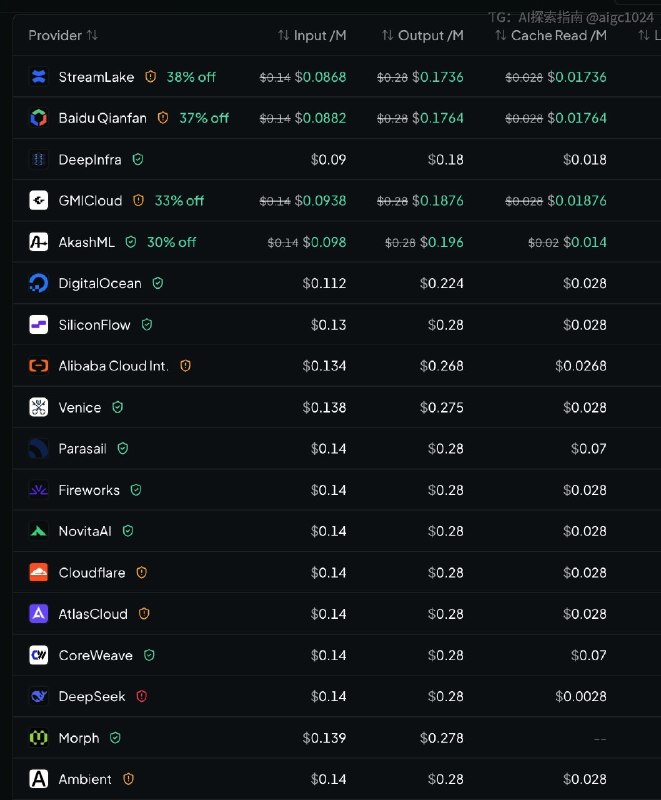The height and width of the screenshot is (800, 661).
Task: Click the Cloudflare provider logo
Action: point(39,572)
